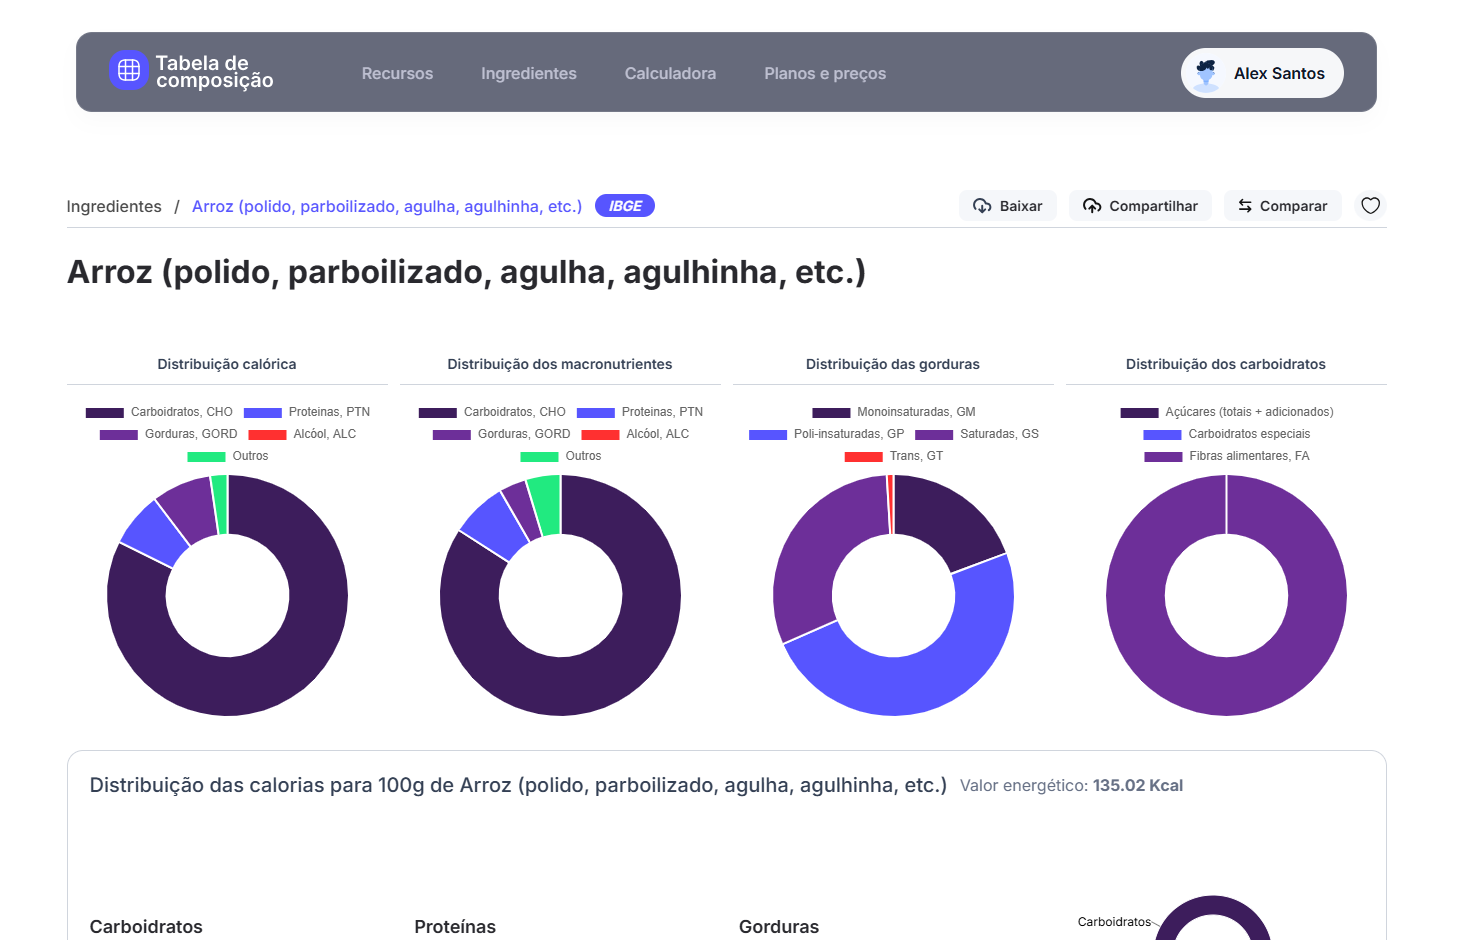Screen dimensions: 1463x940
Task: Click the Carboidratos column heading
Action: (146, 927)
